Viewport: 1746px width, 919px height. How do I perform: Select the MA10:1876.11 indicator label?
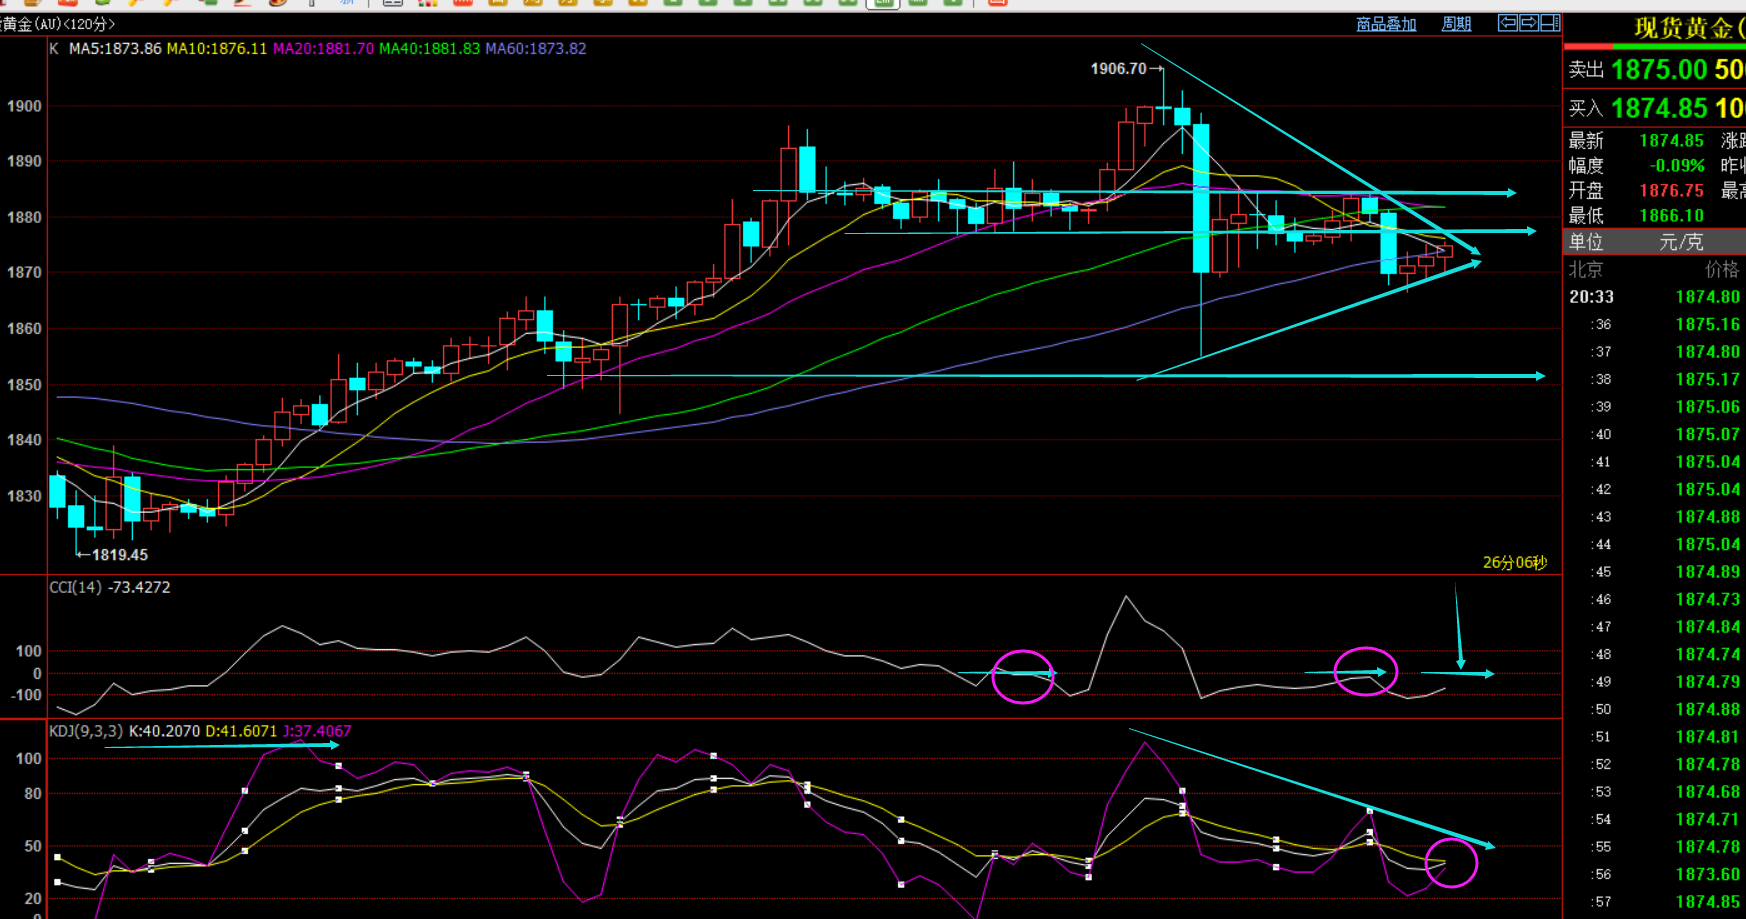click(x=217, y=48)
